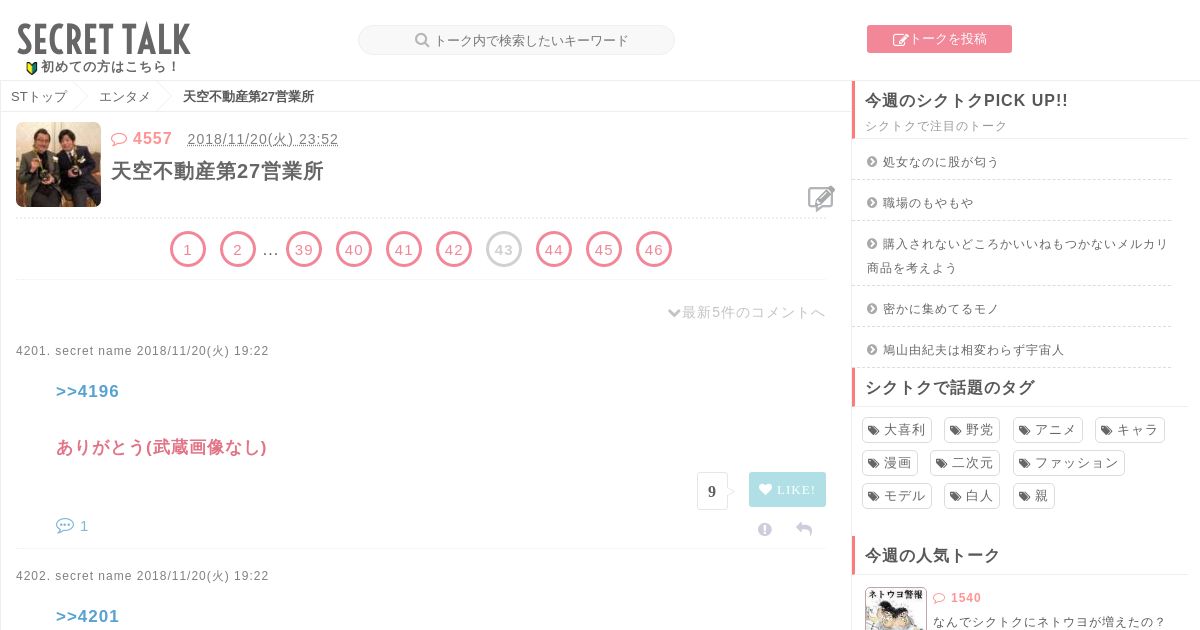The width and height of the screenshot is (1200, 630).
Task: Open popular talk thumbnail ネトウヨ警報
Action: point(896,608)
